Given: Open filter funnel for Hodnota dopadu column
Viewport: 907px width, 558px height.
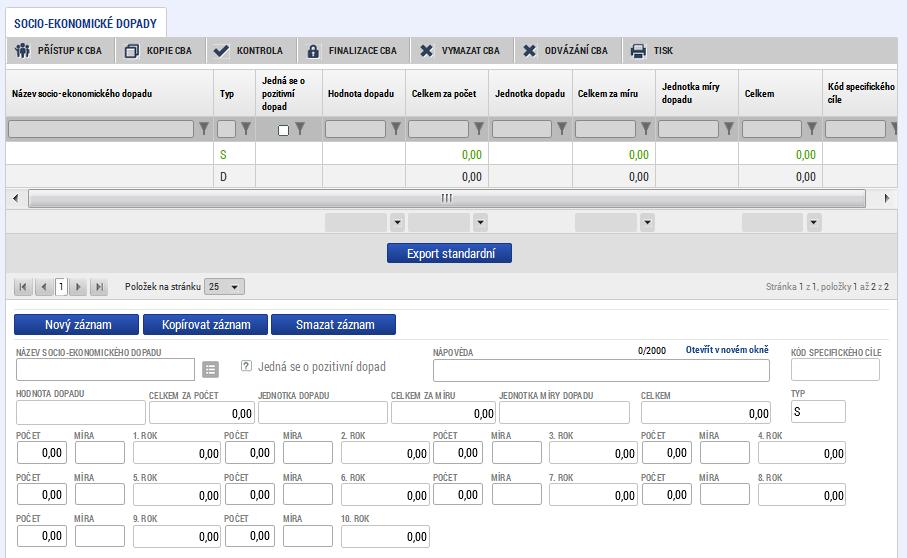Looking at the screenshot, I should (396, 128).
